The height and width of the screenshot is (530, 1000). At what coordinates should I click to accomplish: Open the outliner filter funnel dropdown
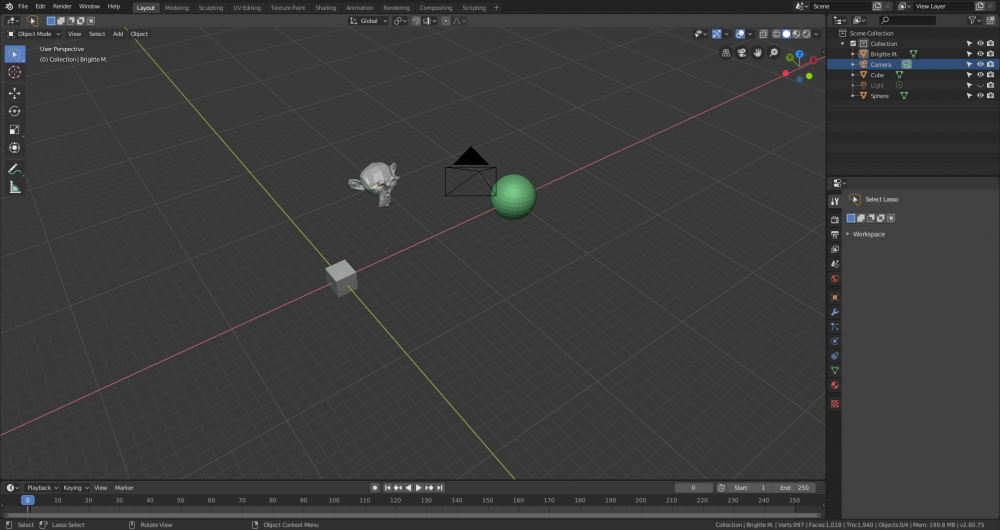click(x=974, y=20)
